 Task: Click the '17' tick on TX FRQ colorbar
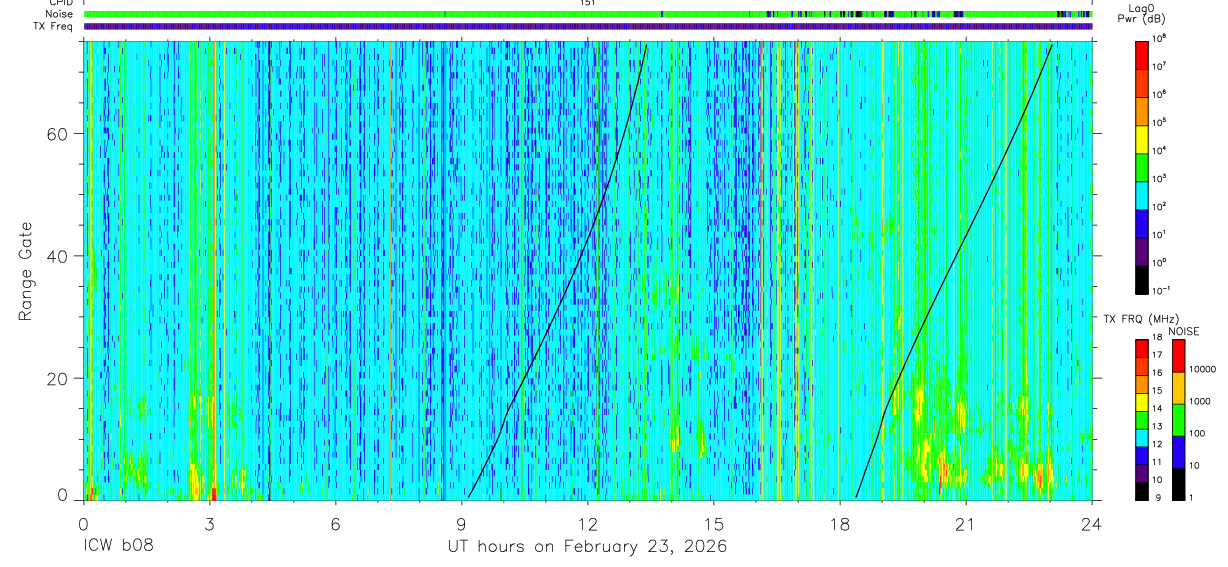tap(1158, 355)
